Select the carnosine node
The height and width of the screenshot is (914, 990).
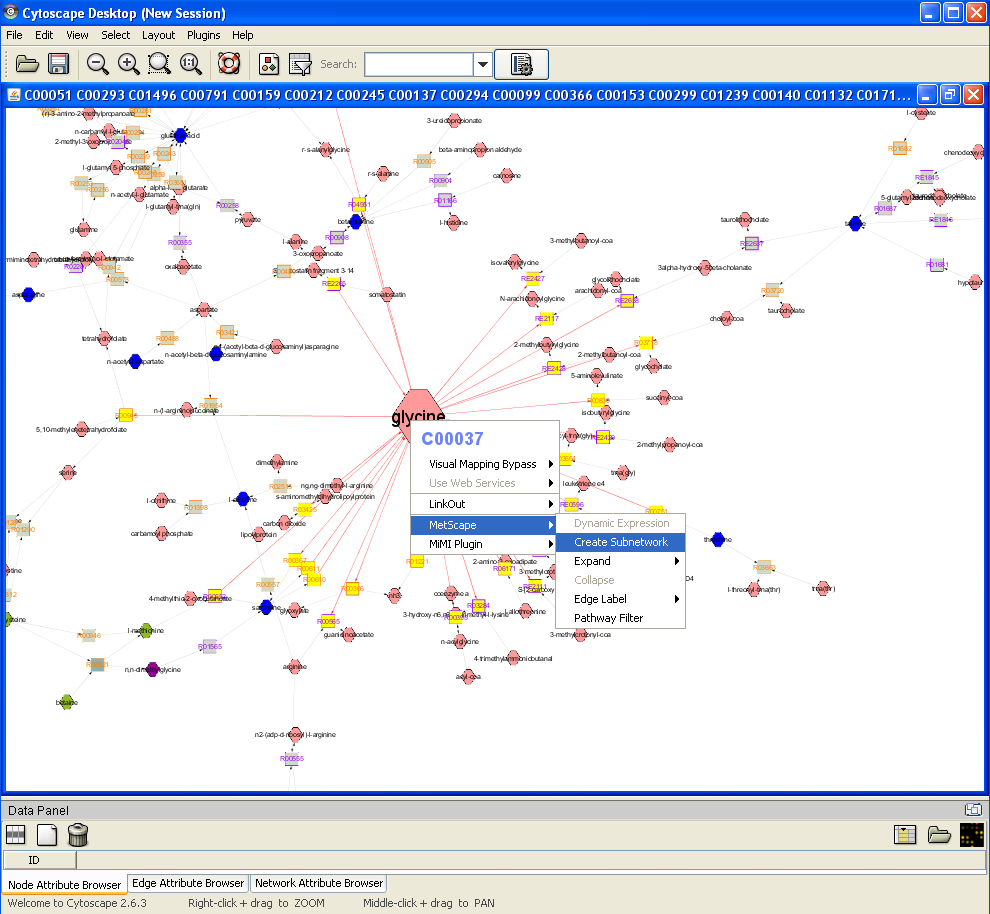click(506, 175)
